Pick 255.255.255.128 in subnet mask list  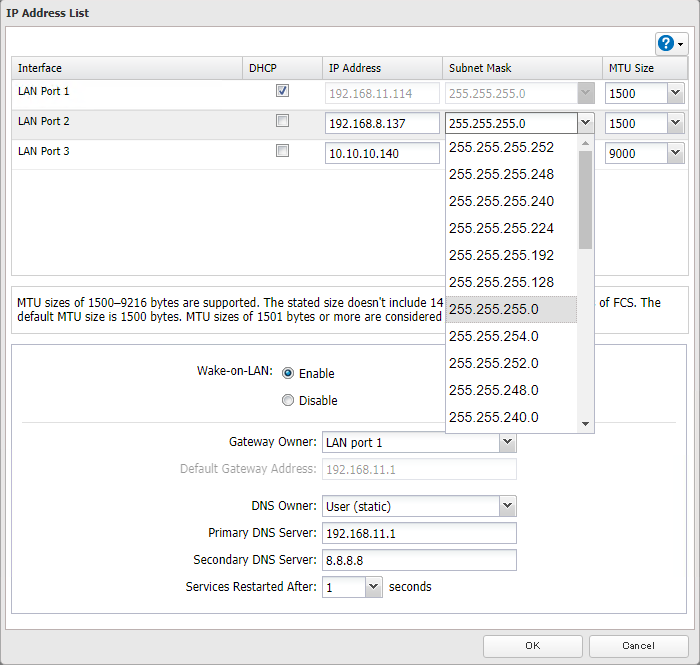[501, 282]
